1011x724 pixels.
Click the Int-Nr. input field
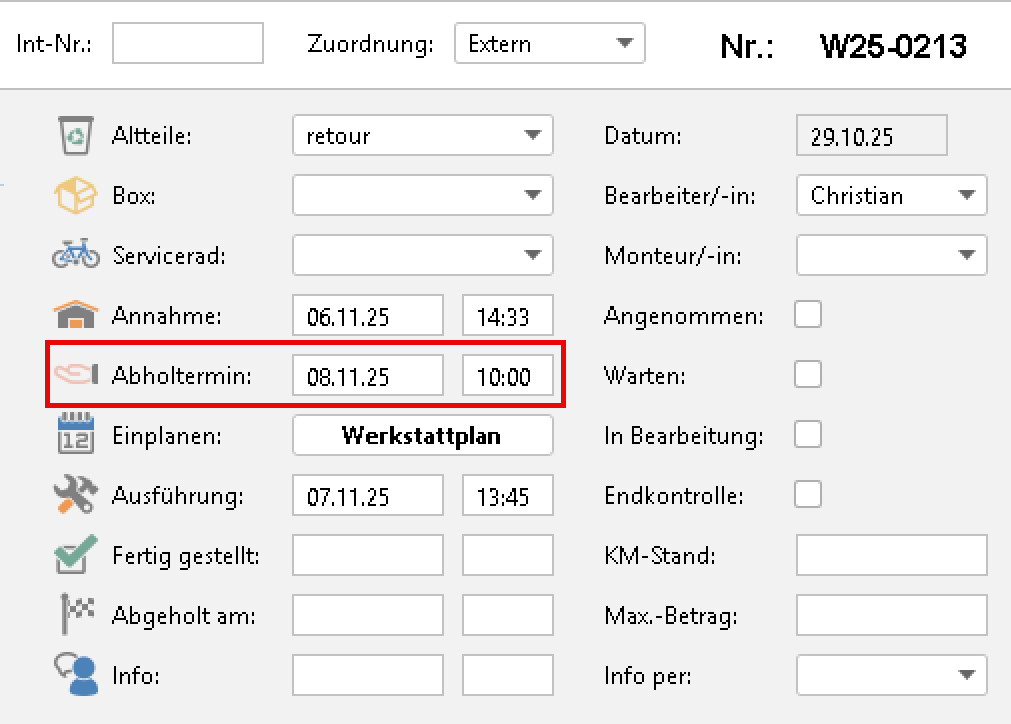click(187, 44)
